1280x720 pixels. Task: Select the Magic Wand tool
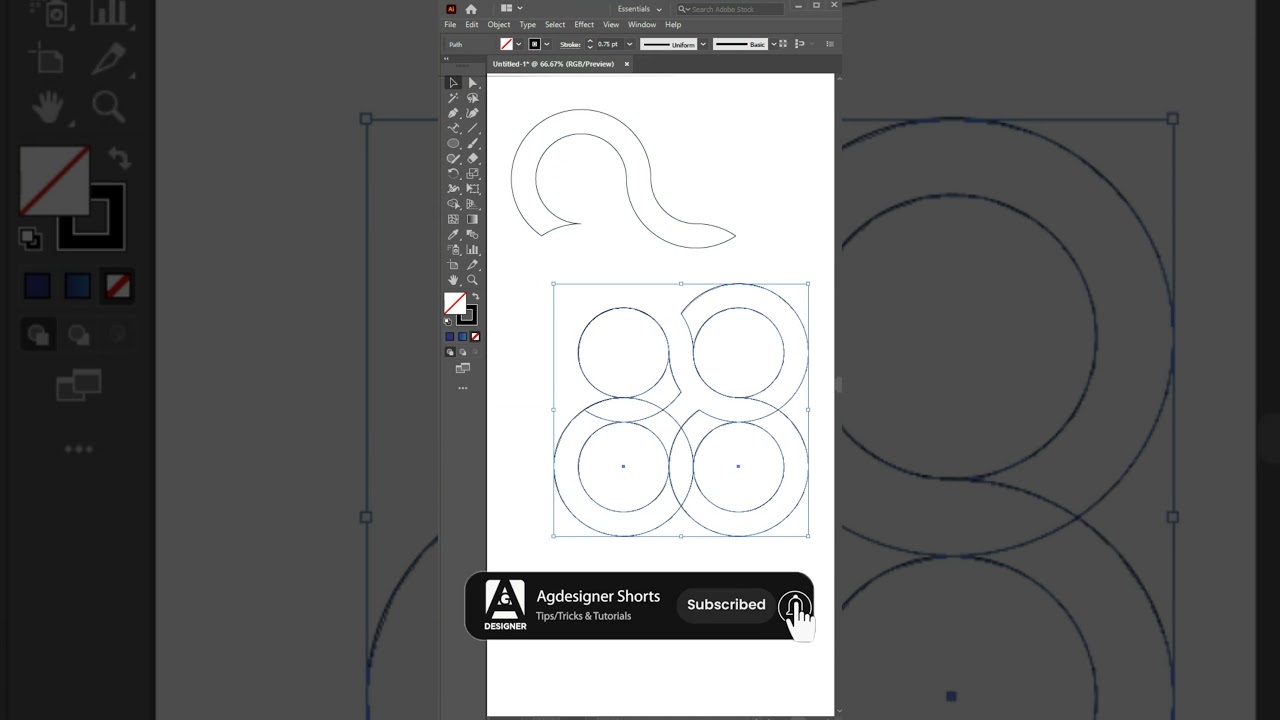coord(453,98)
